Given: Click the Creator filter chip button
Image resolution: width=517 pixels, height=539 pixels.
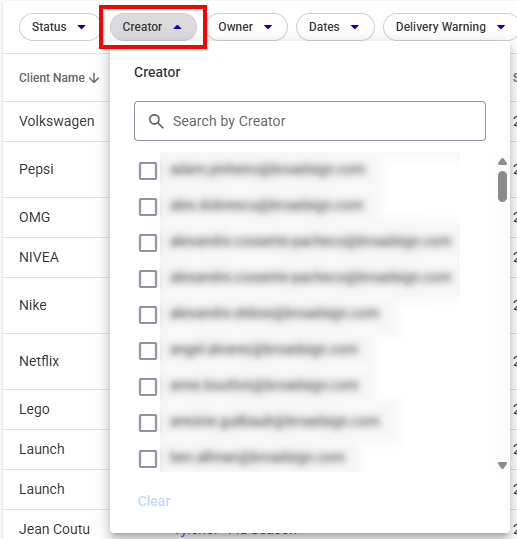Looking at the screenshot, I should (153, 27).
